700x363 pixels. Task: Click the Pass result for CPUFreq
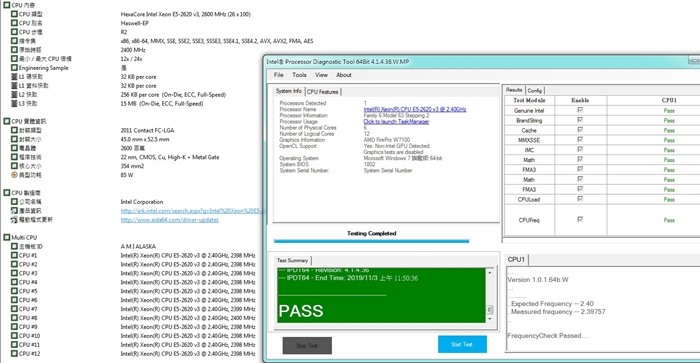pyautogui.click(x=669, y=220)
